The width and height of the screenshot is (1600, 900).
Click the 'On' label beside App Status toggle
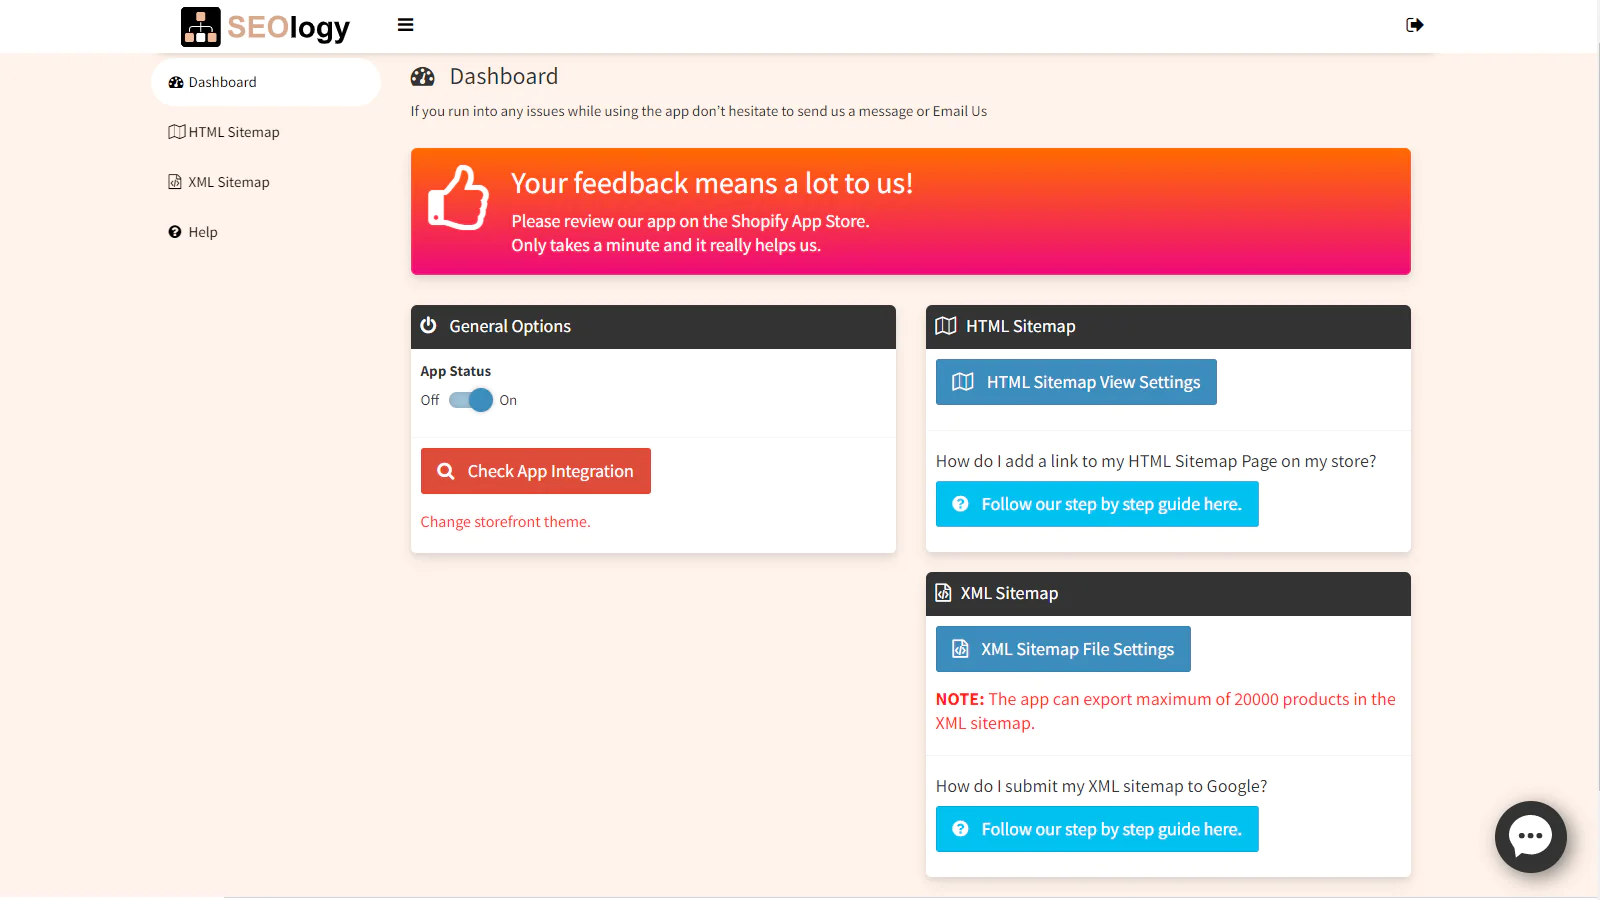(508, 400)
